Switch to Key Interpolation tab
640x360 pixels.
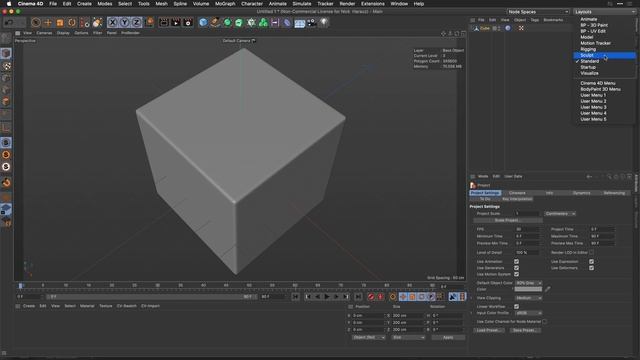click(517, 199)
